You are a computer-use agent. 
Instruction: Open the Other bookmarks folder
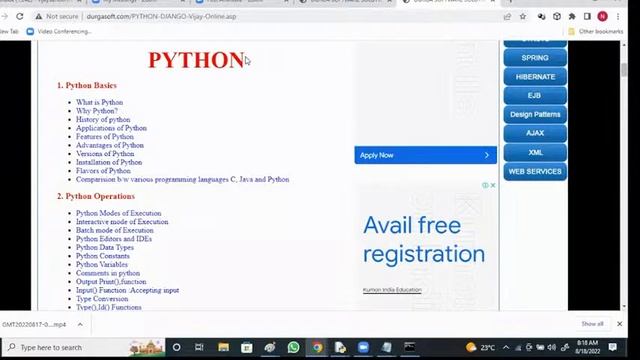click(596, 31)
